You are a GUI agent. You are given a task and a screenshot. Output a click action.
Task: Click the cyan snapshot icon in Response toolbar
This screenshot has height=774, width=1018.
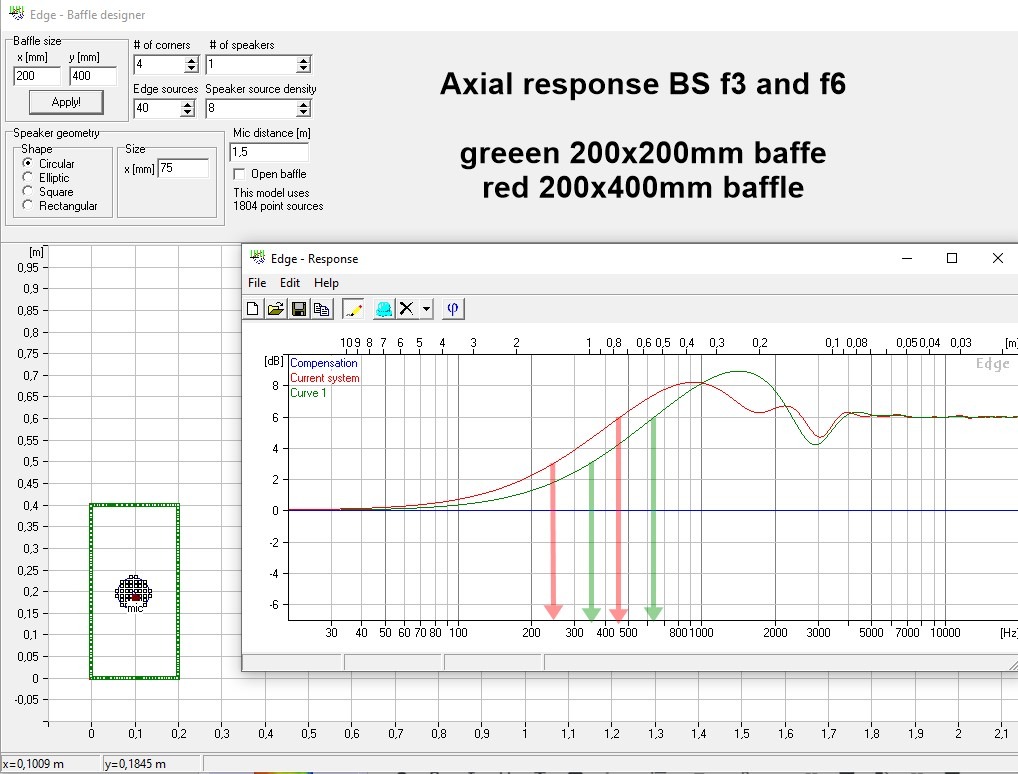[x=384, y=309]
